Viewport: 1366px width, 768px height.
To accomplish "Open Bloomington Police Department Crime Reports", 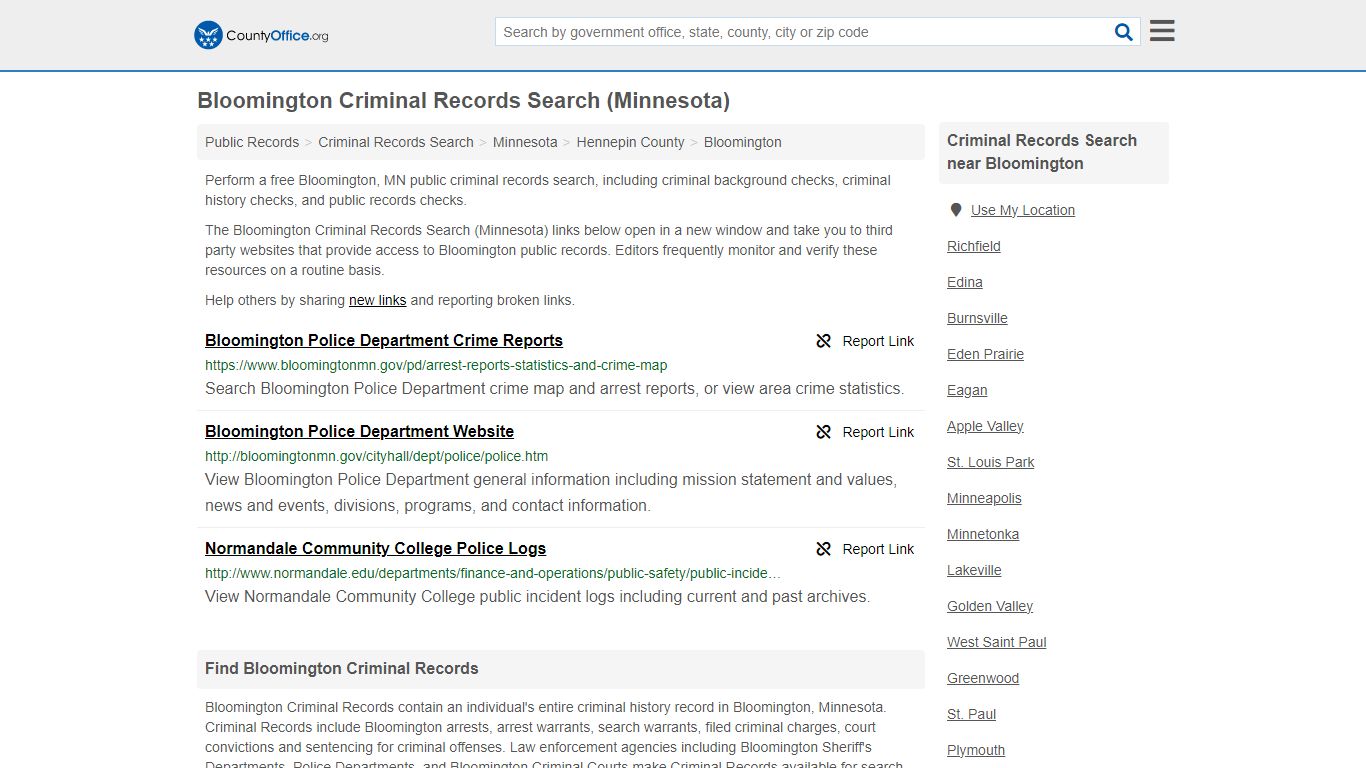I will click(384, 340).
